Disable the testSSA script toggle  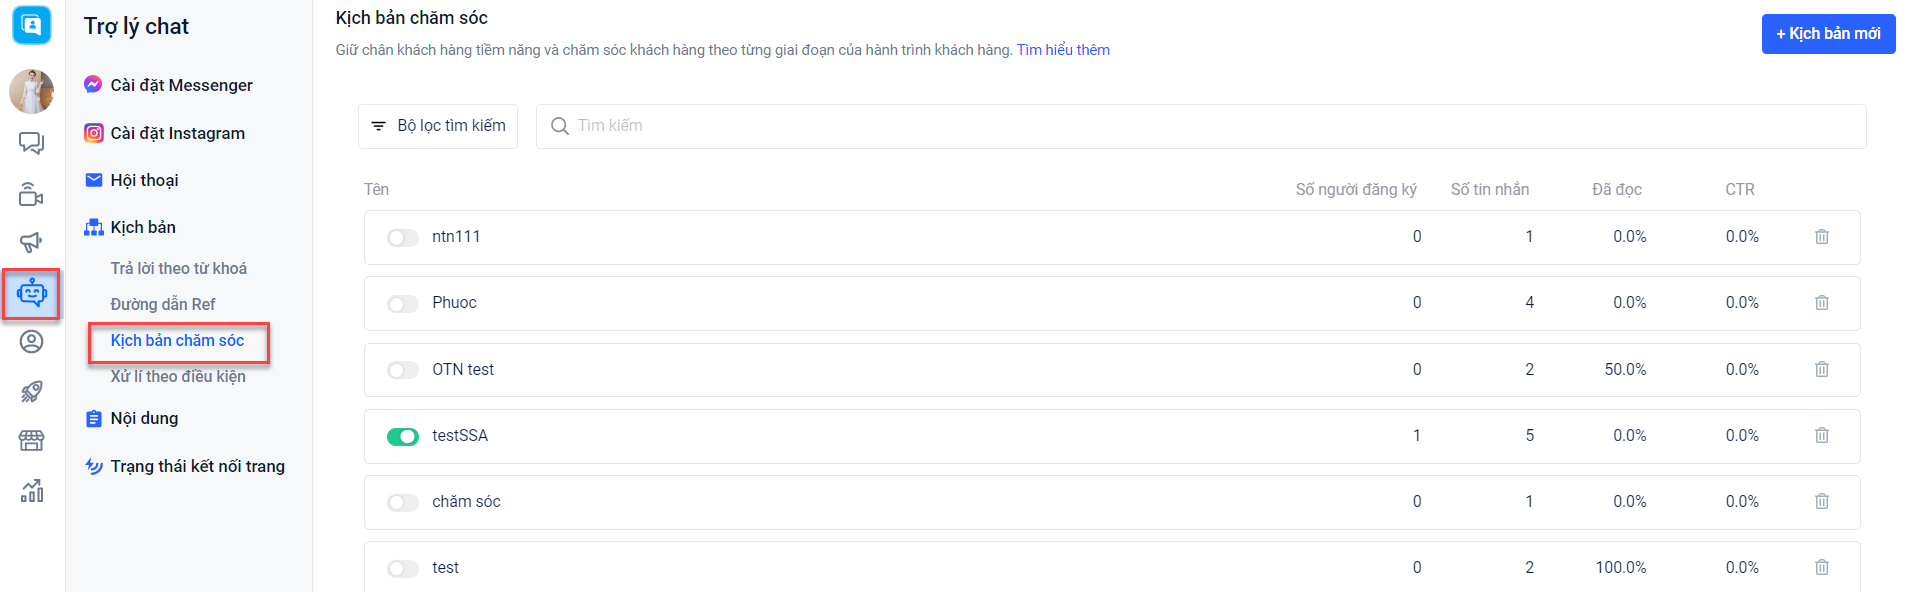pos(403,437)
